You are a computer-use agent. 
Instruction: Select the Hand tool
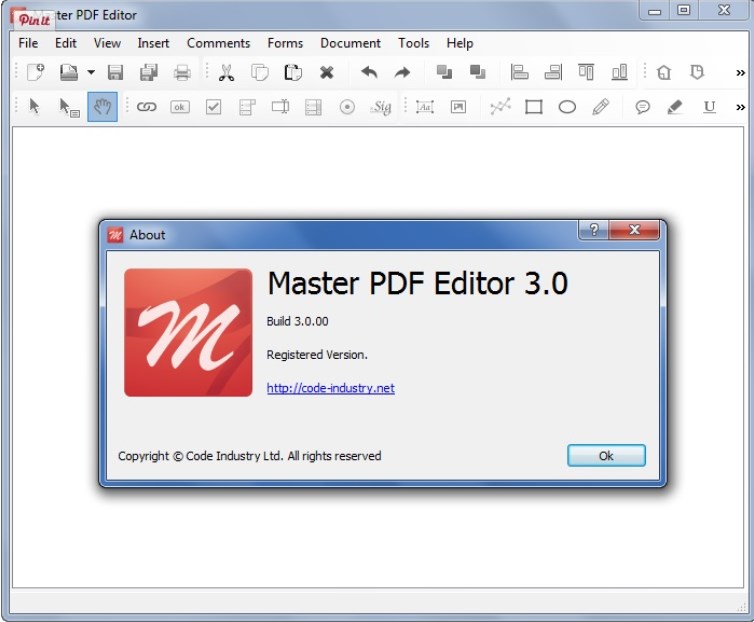102,106
